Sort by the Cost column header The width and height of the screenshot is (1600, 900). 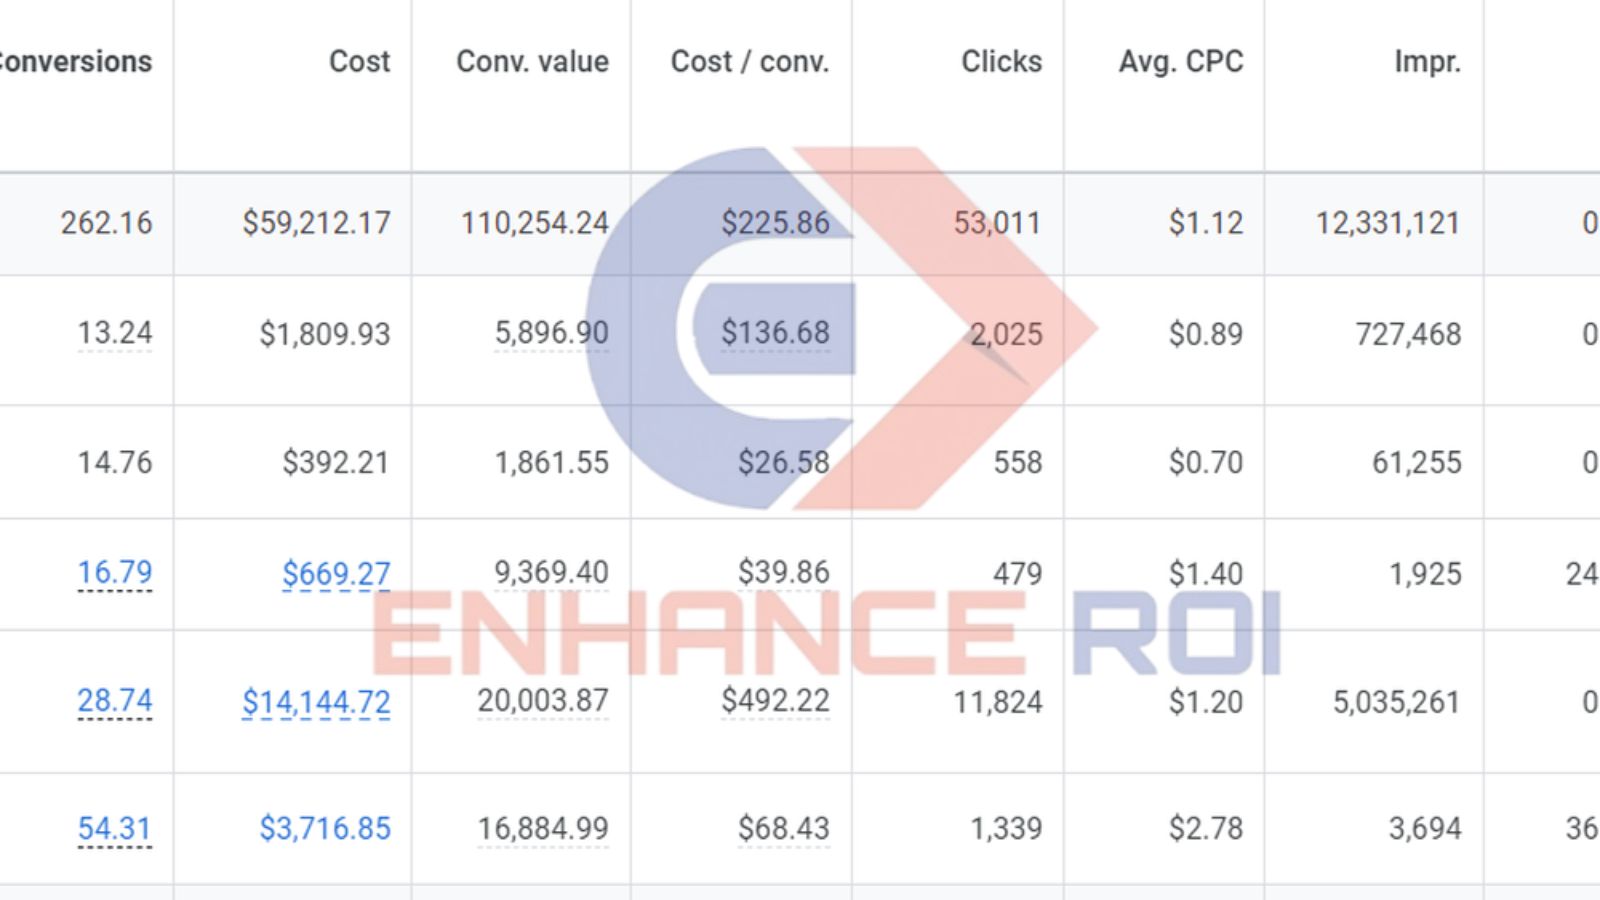(x=359, y=62)
